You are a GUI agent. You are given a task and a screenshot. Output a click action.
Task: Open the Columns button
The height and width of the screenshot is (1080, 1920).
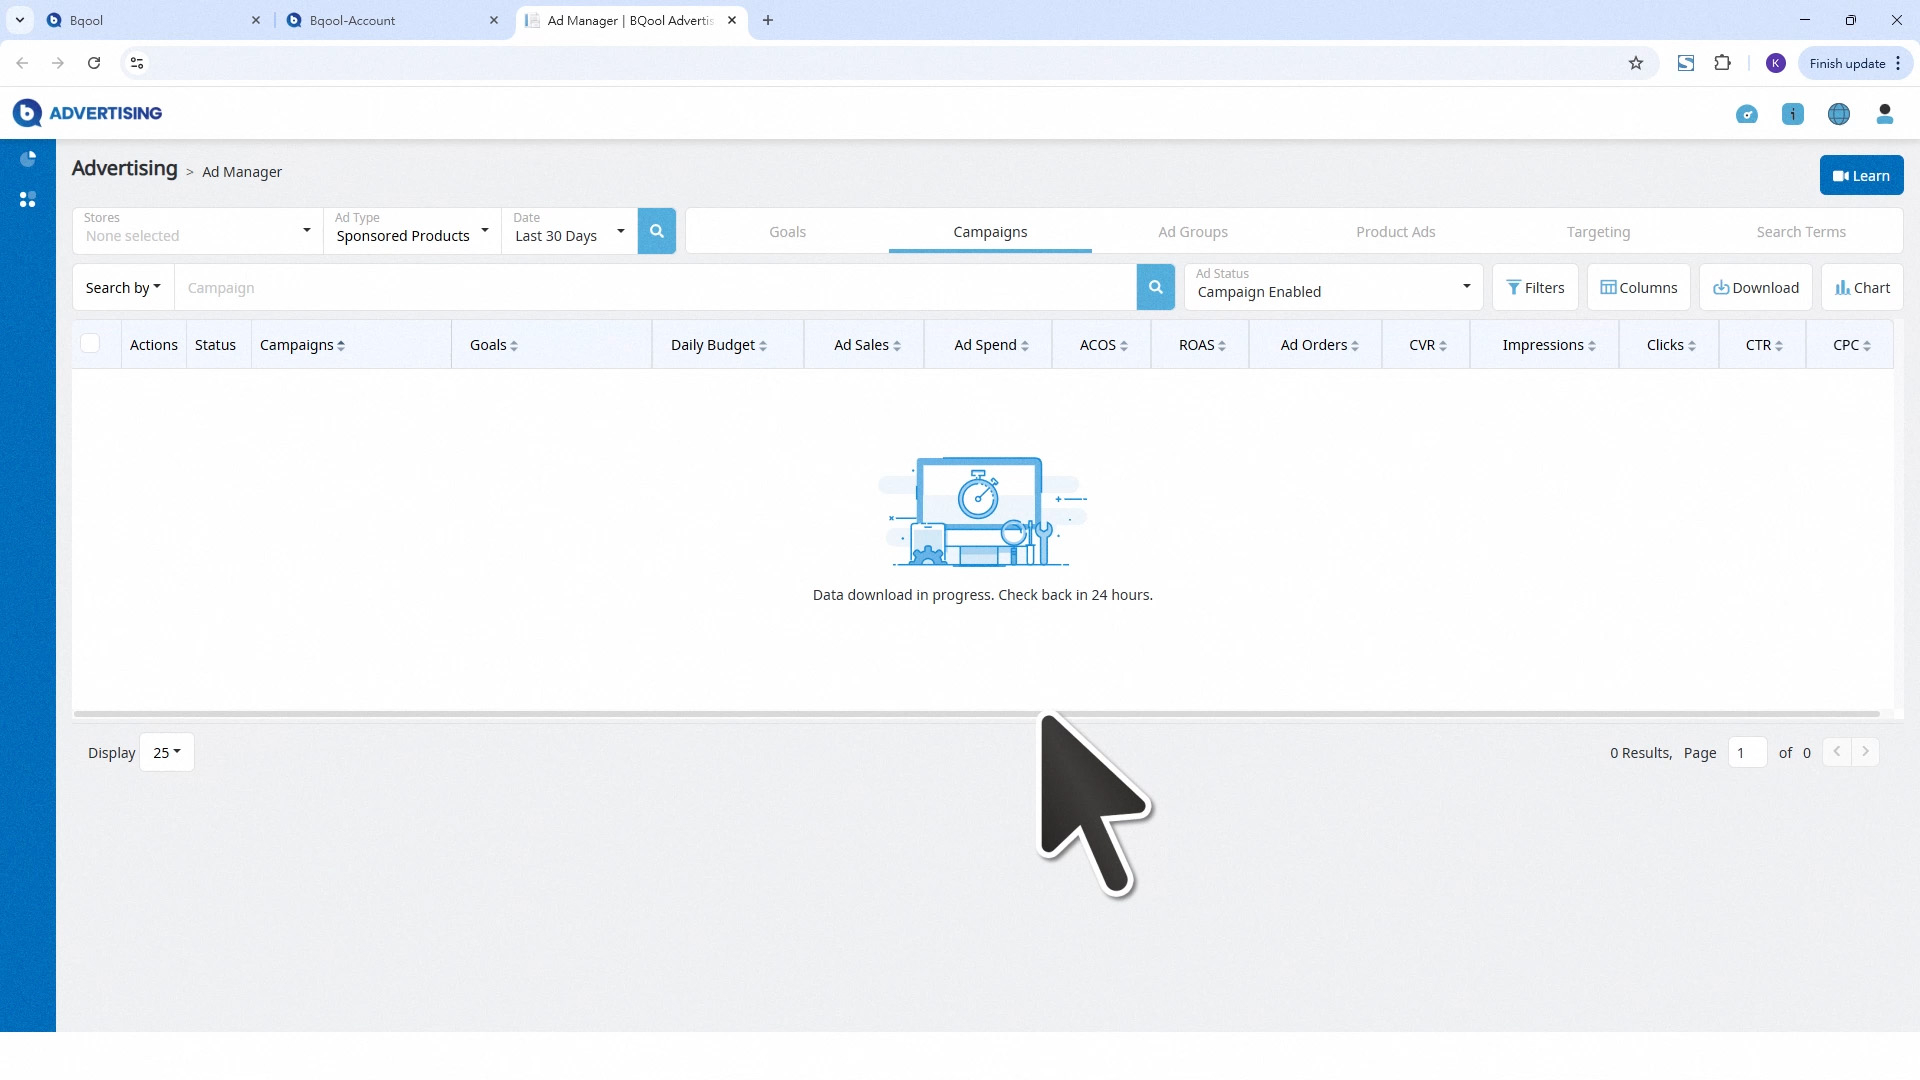[1638, 288]
